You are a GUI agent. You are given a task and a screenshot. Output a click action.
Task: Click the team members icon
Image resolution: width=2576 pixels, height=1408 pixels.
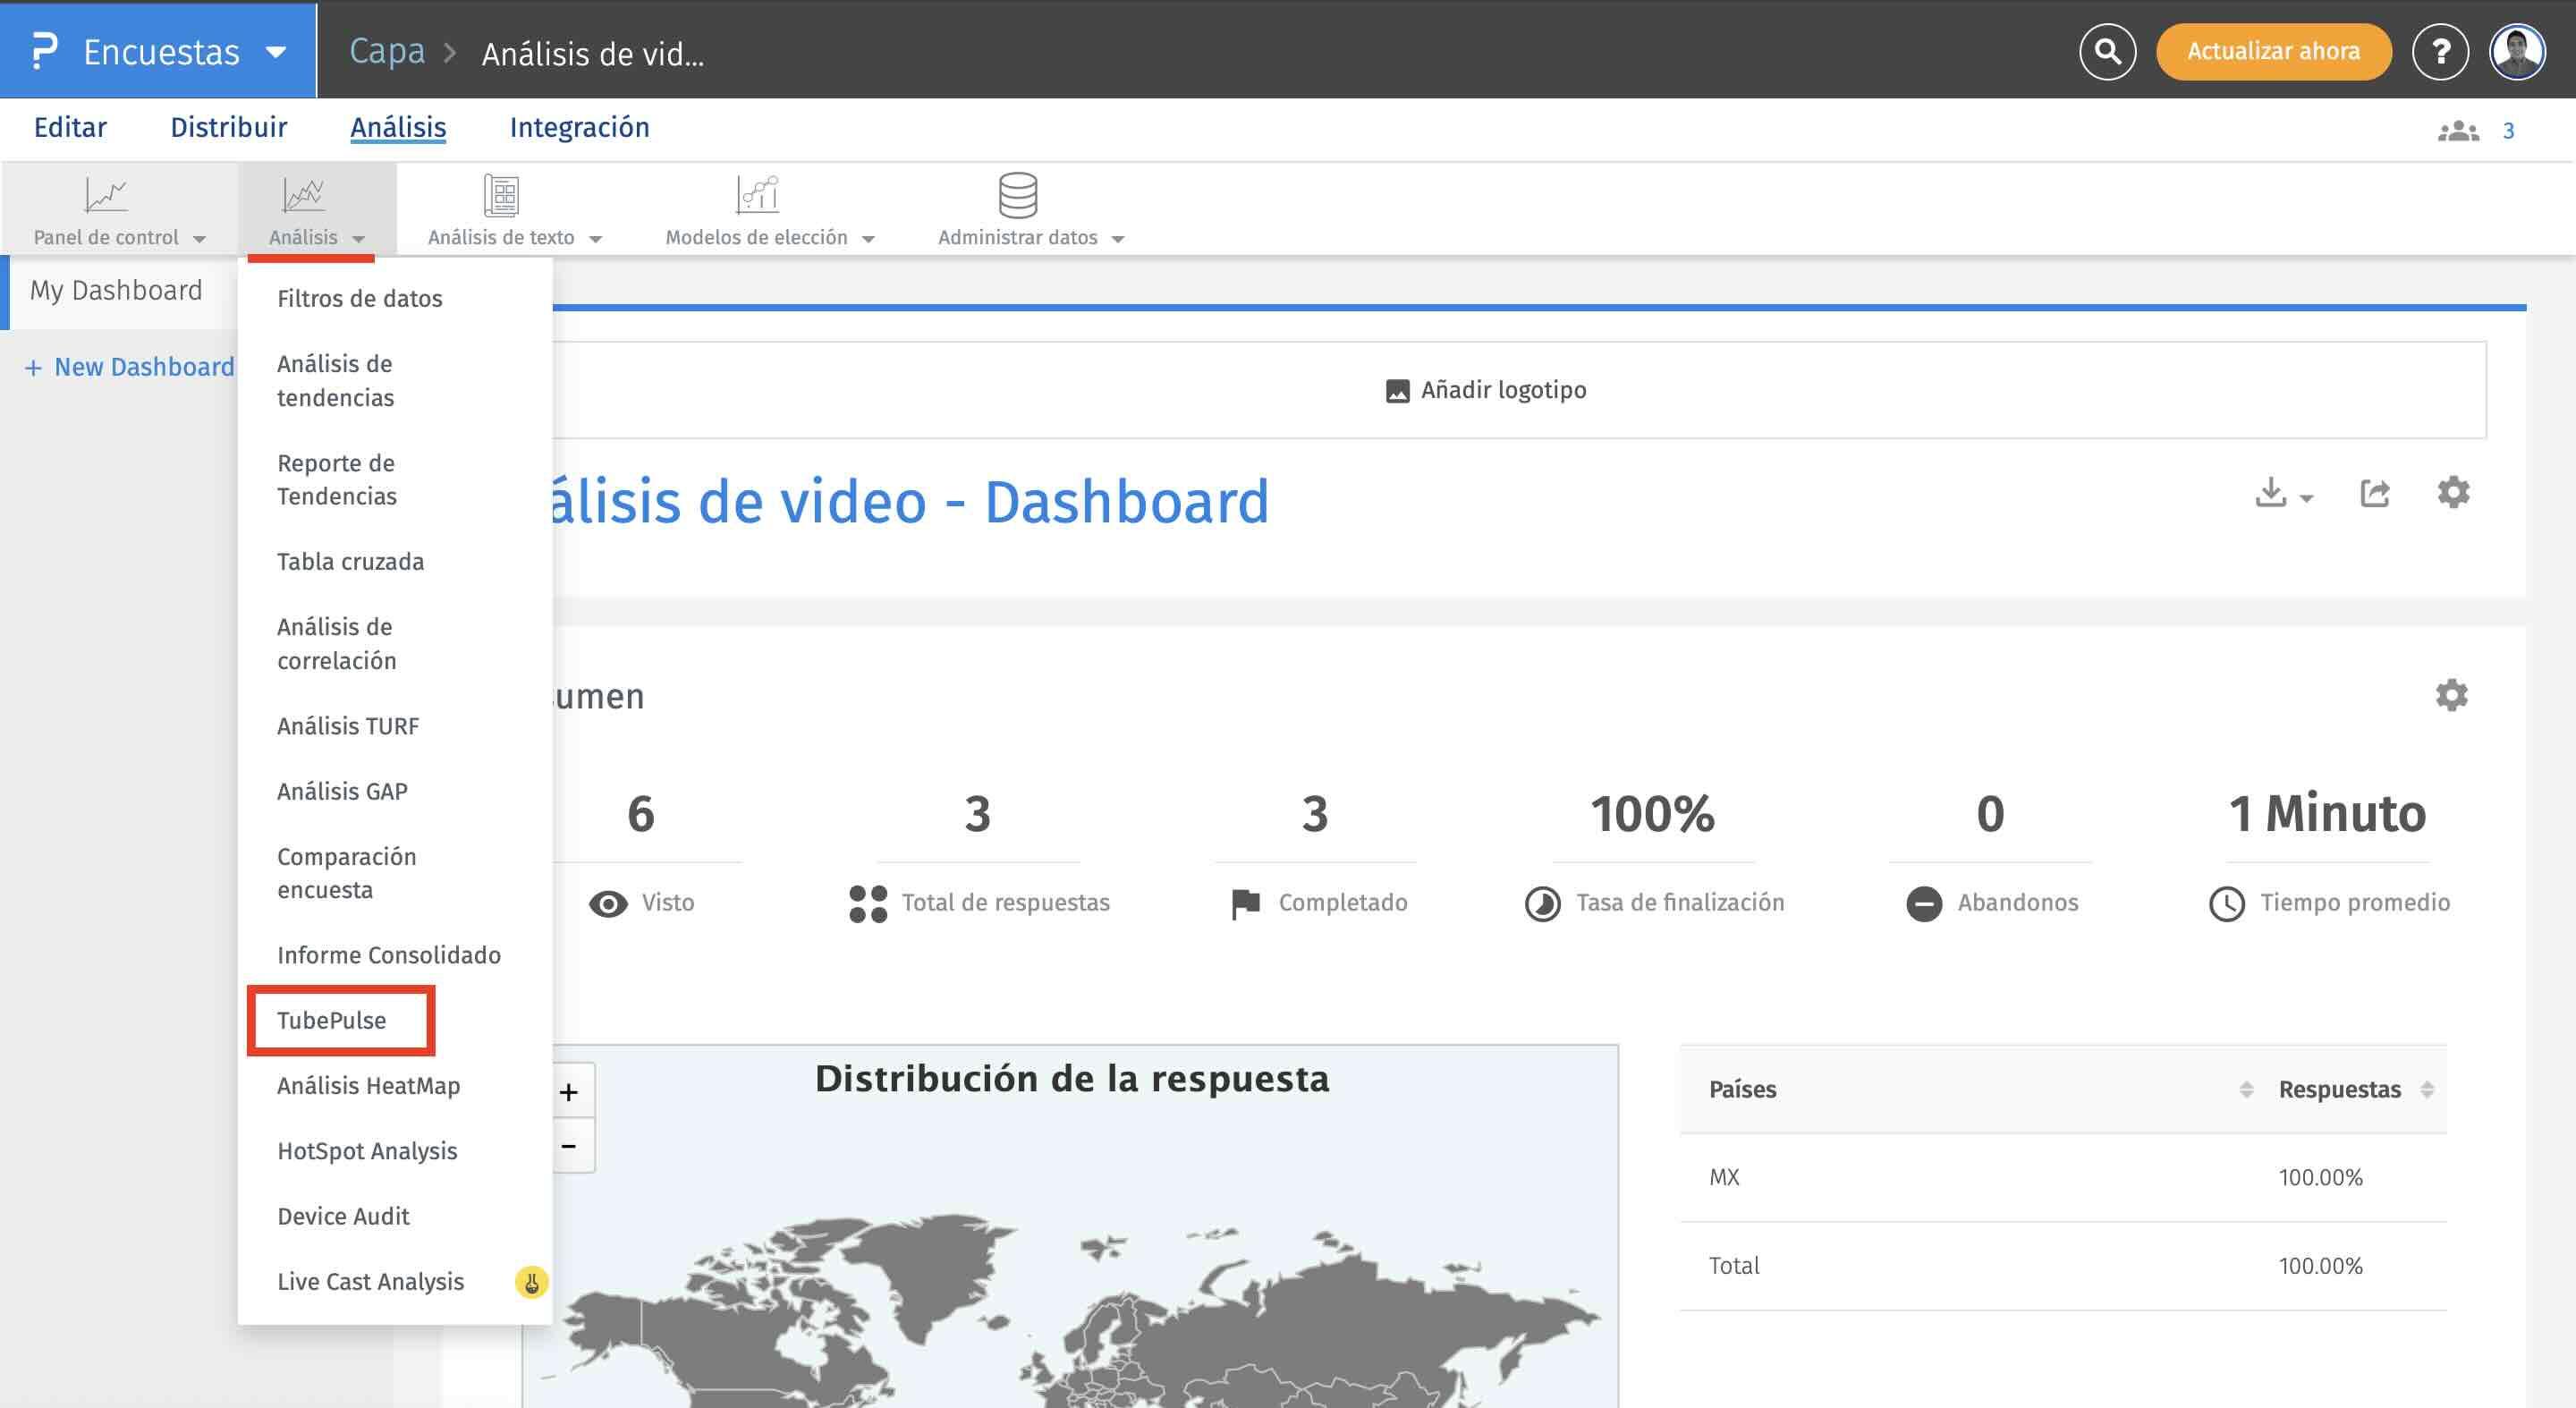[2458, 131]
